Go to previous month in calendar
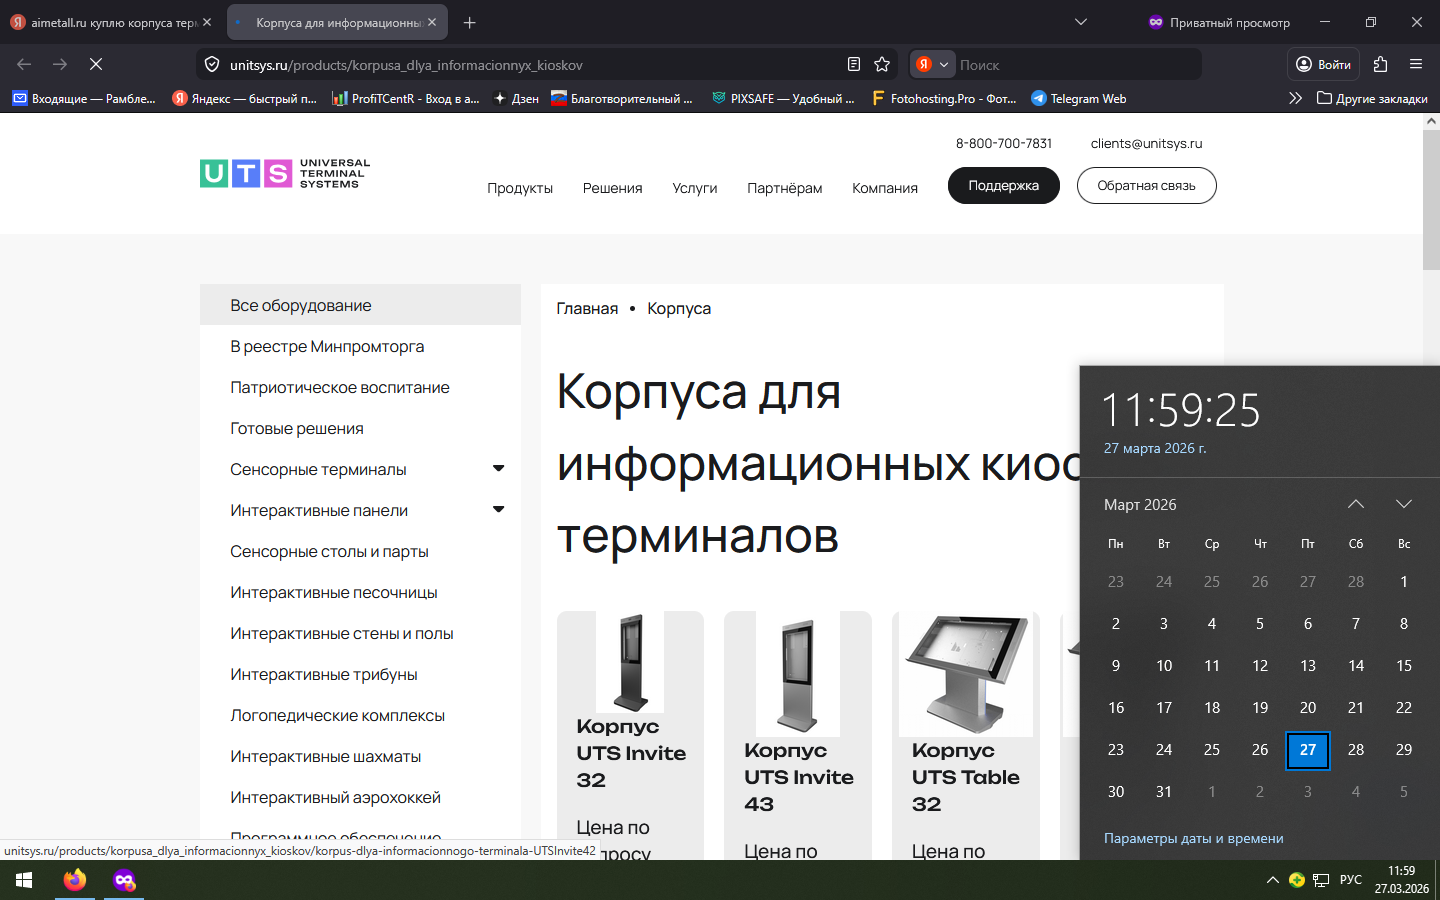 coord(1356,504)
